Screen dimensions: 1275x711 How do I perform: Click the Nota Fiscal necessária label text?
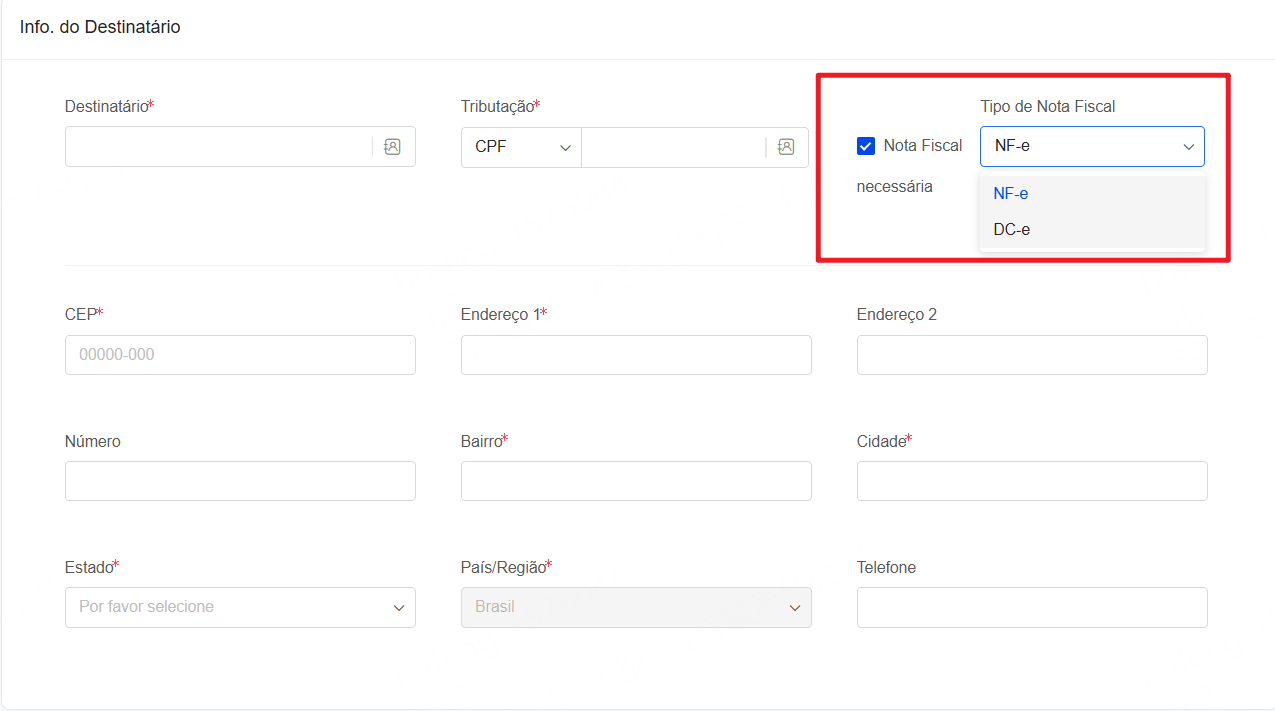(x=910, y=166)
